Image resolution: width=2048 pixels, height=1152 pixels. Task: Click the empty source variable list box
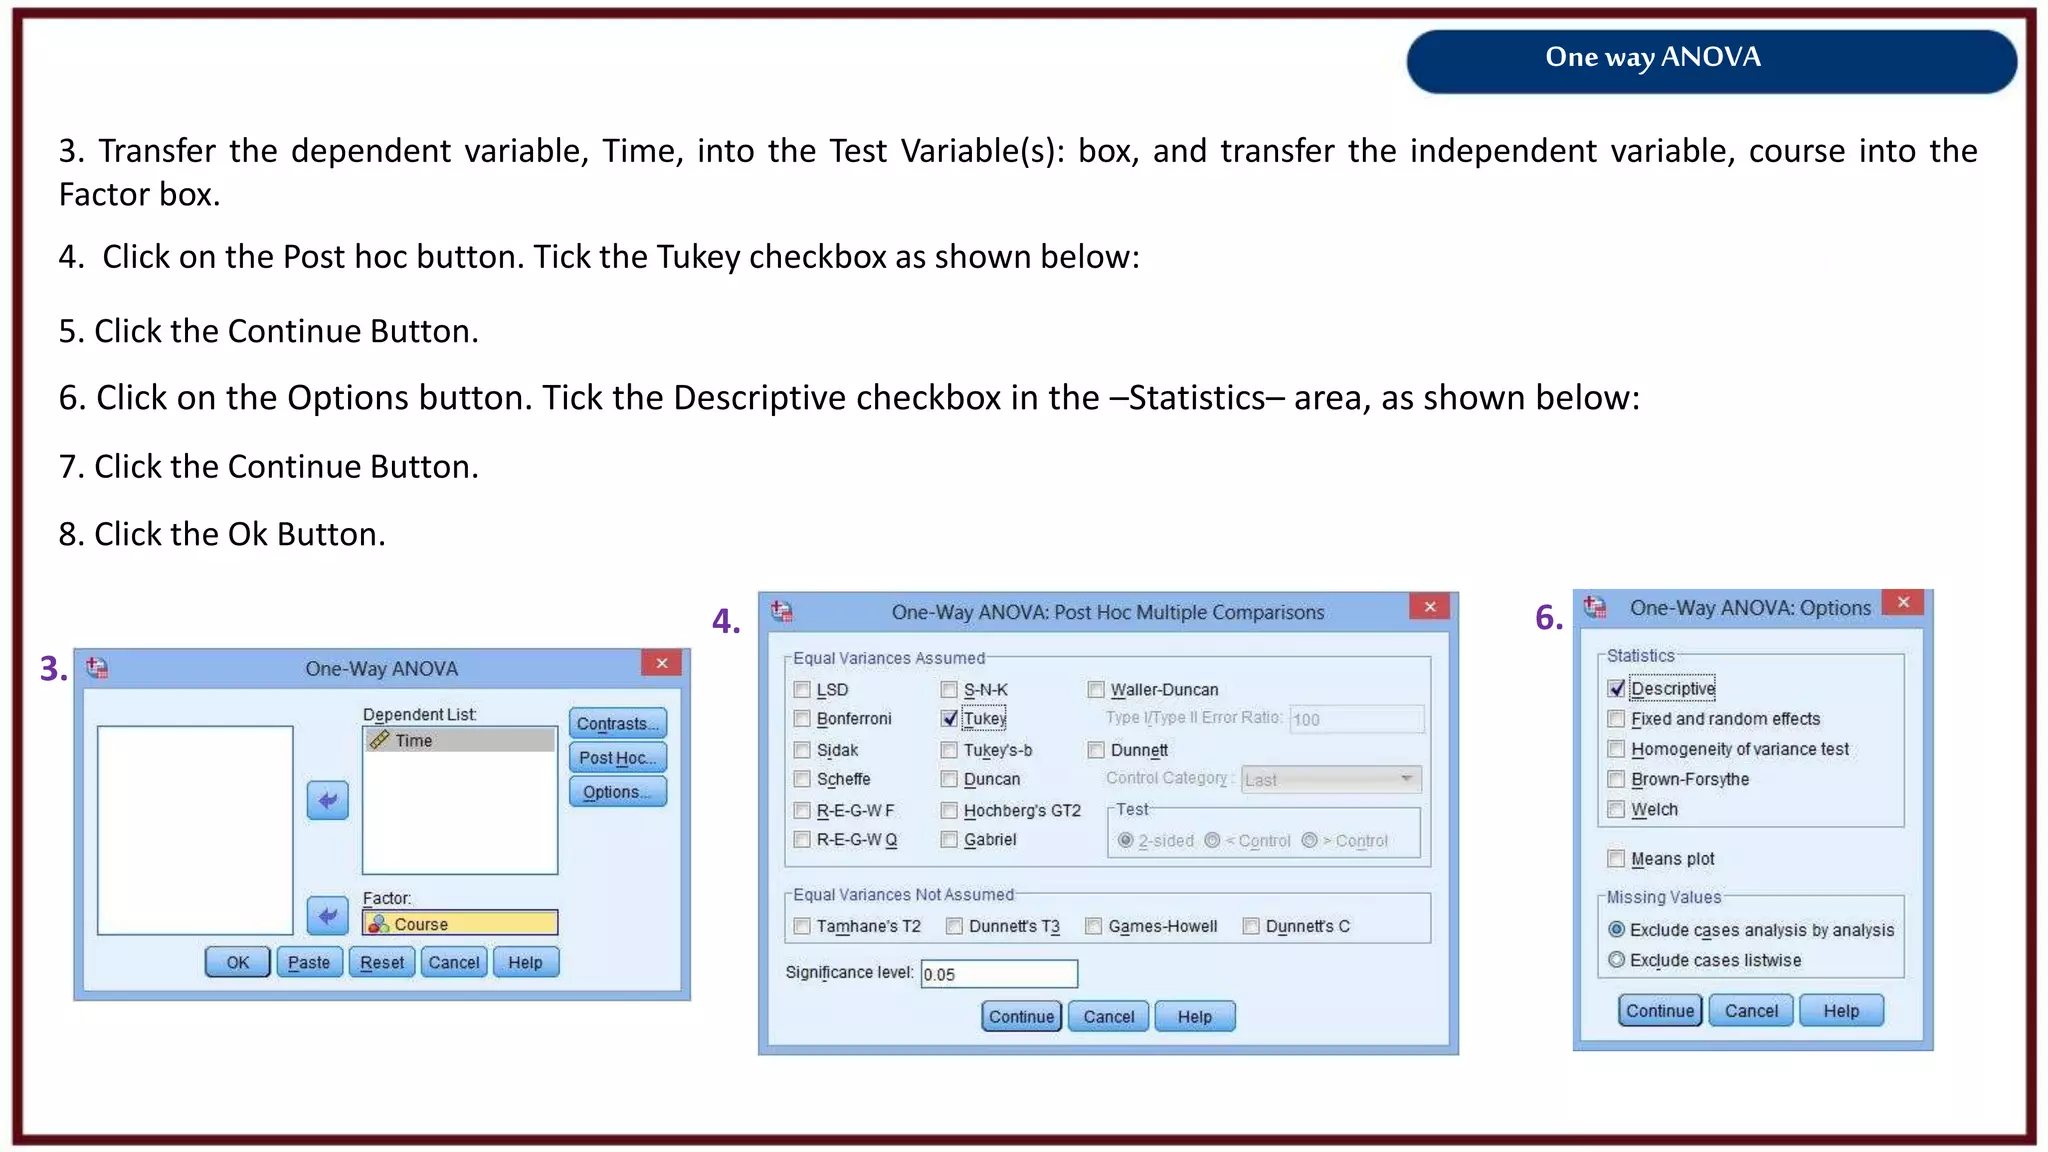pos(195,830)
